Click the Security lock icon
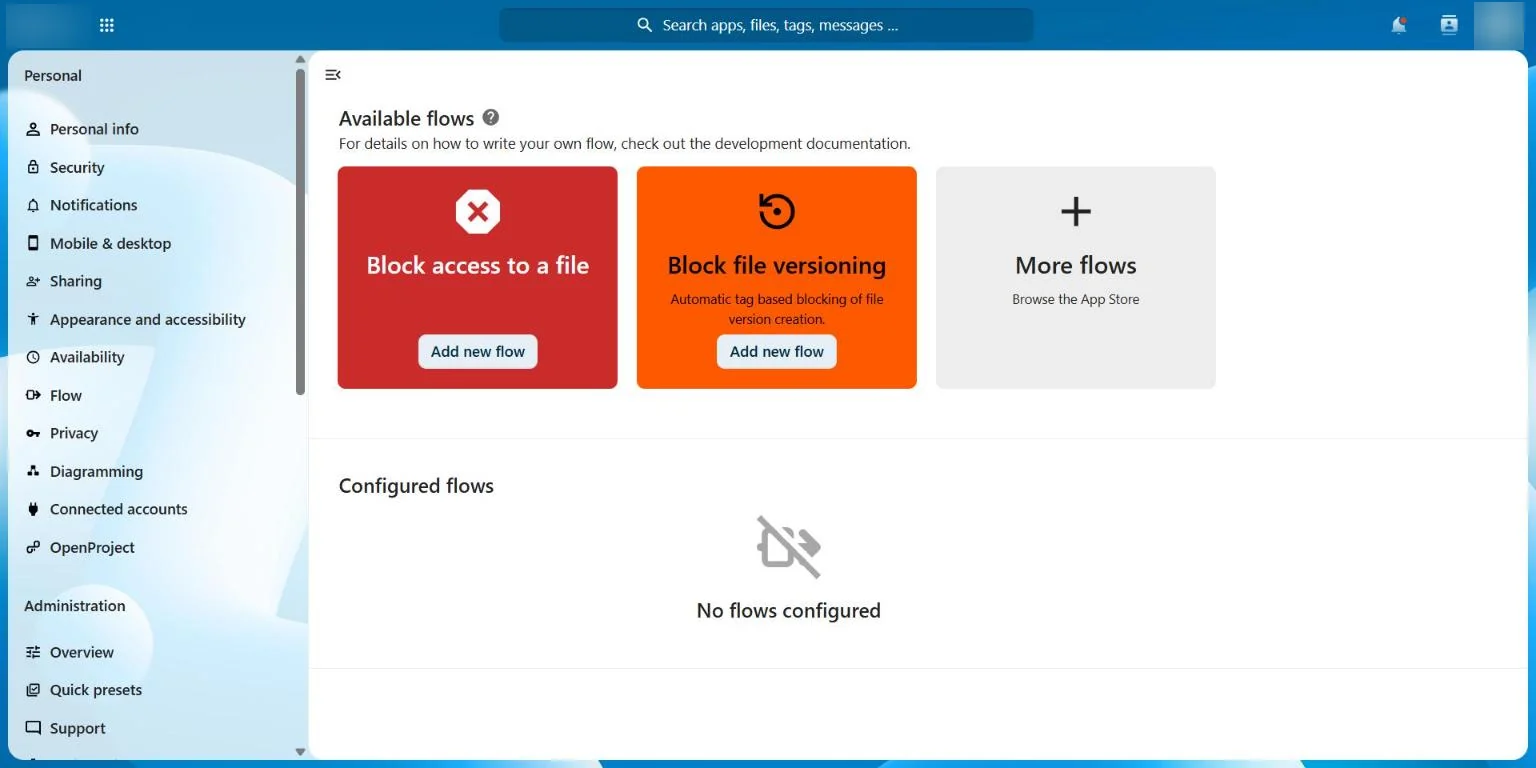1536x768 pixels. pyautogui.click(x=33, y=167)
